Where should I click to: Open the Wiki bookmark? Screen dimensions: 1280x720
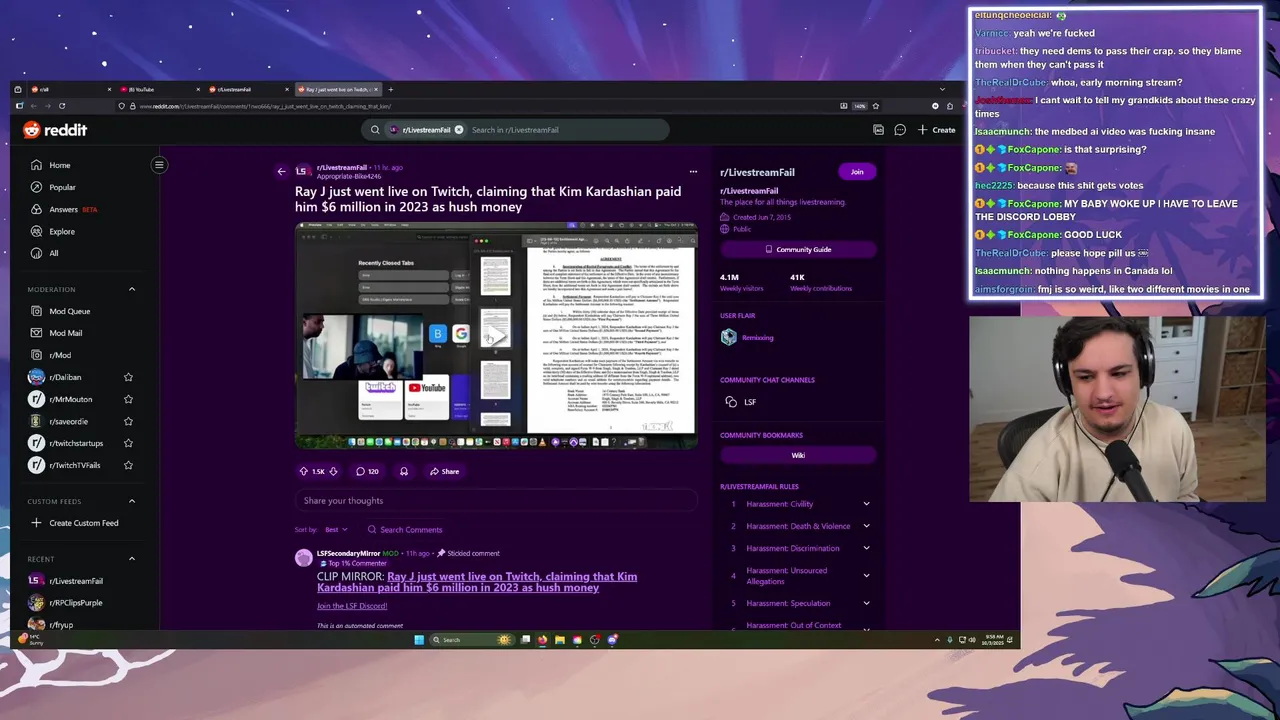pos(798,455)
